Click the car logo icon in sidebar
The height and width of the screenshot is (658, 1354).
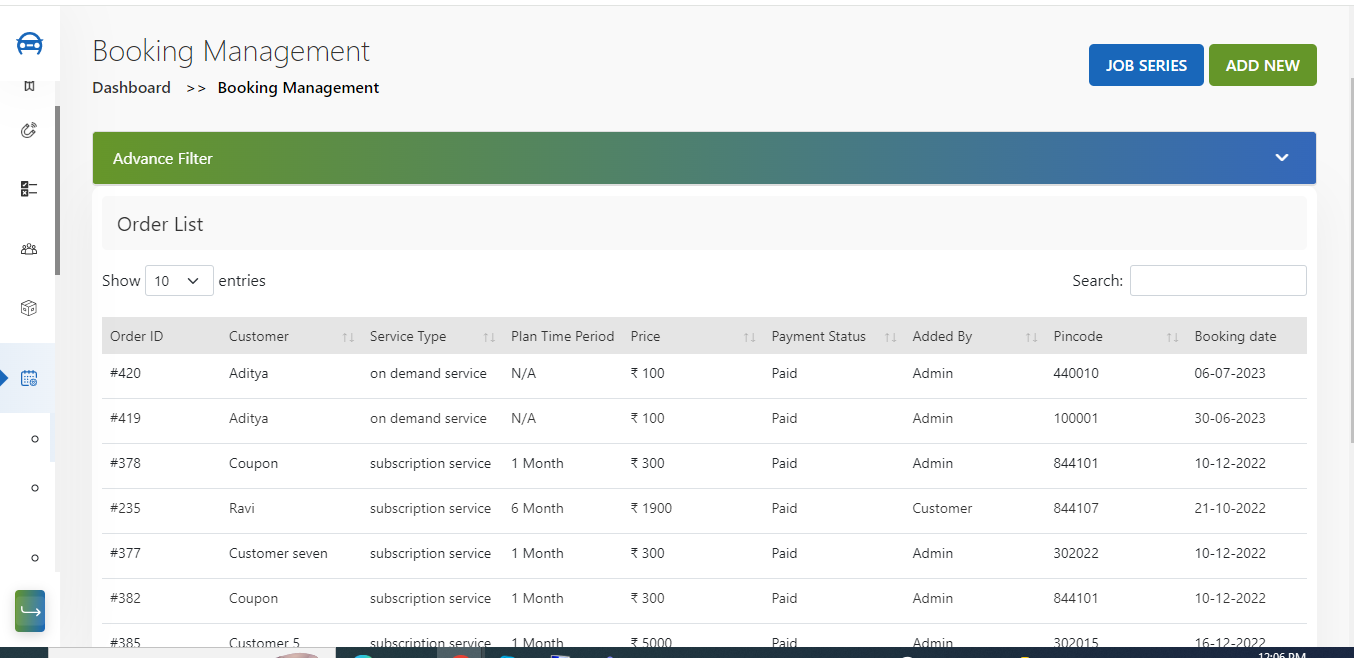pyautogui.click(x=29, y=44)
